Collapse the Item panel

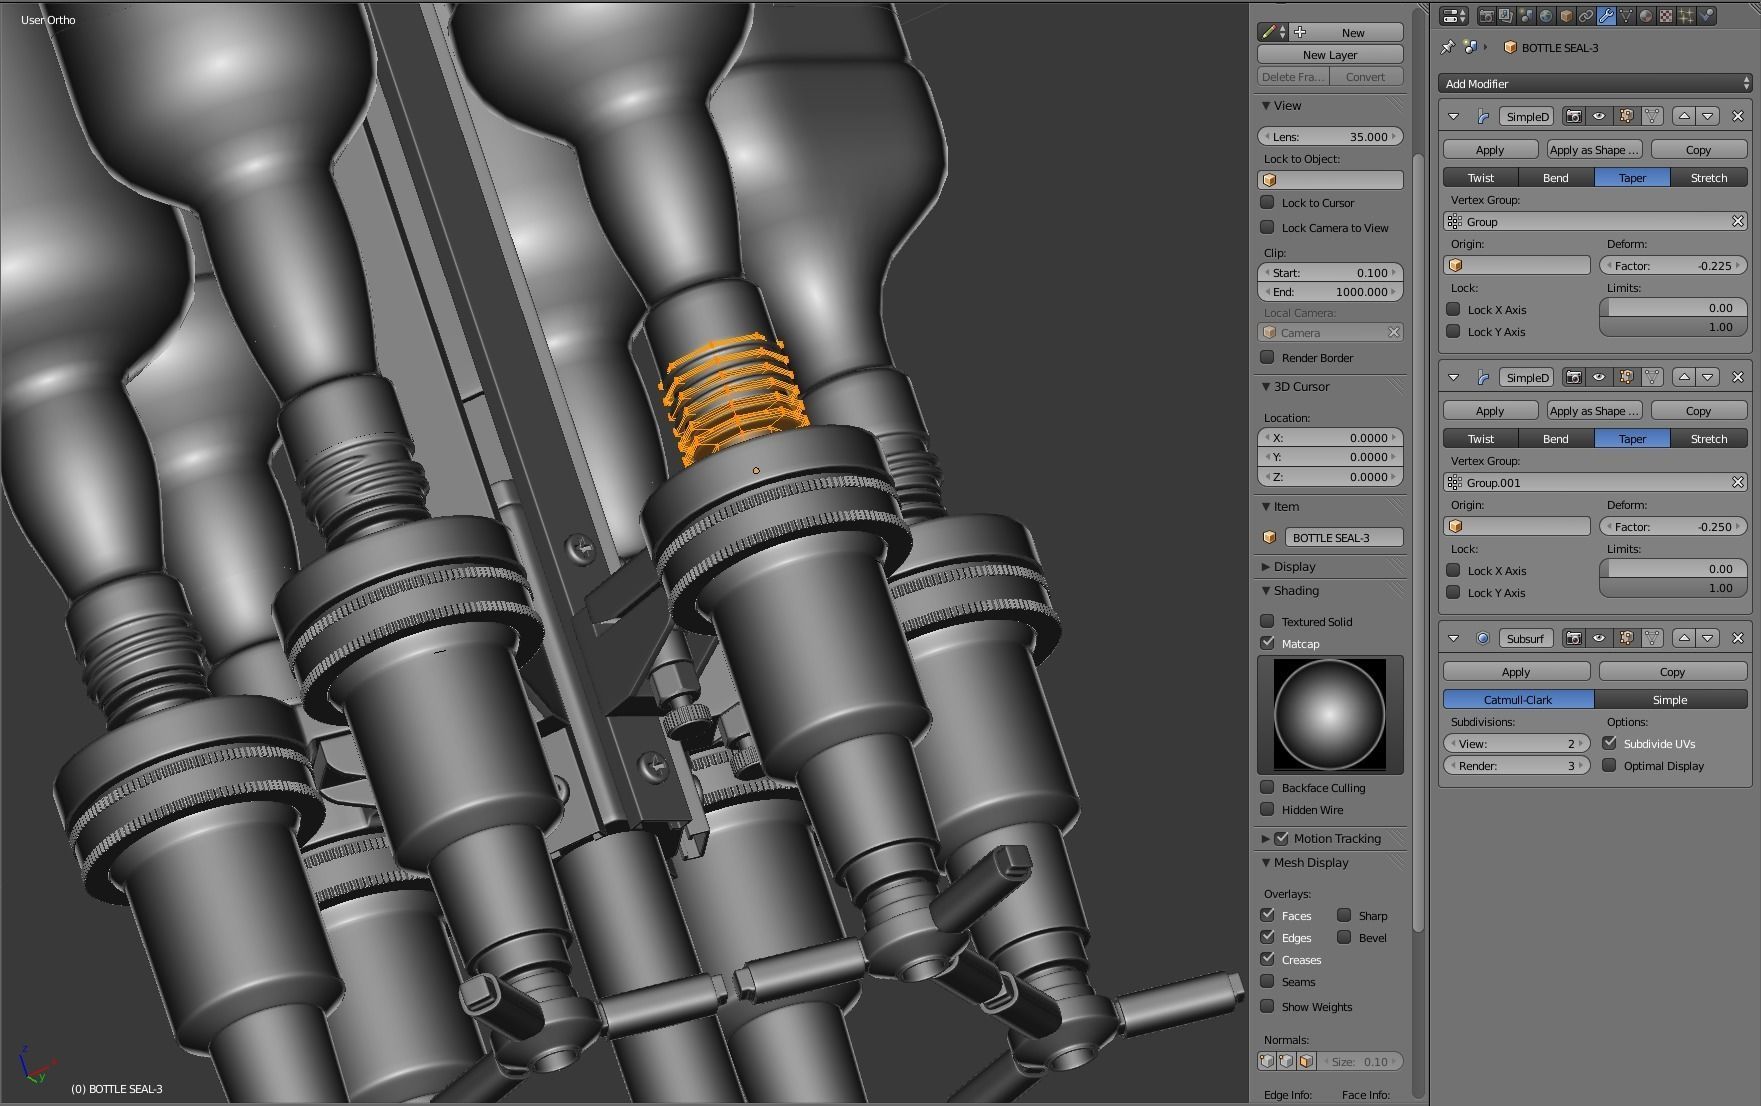tap(1266, 506)
